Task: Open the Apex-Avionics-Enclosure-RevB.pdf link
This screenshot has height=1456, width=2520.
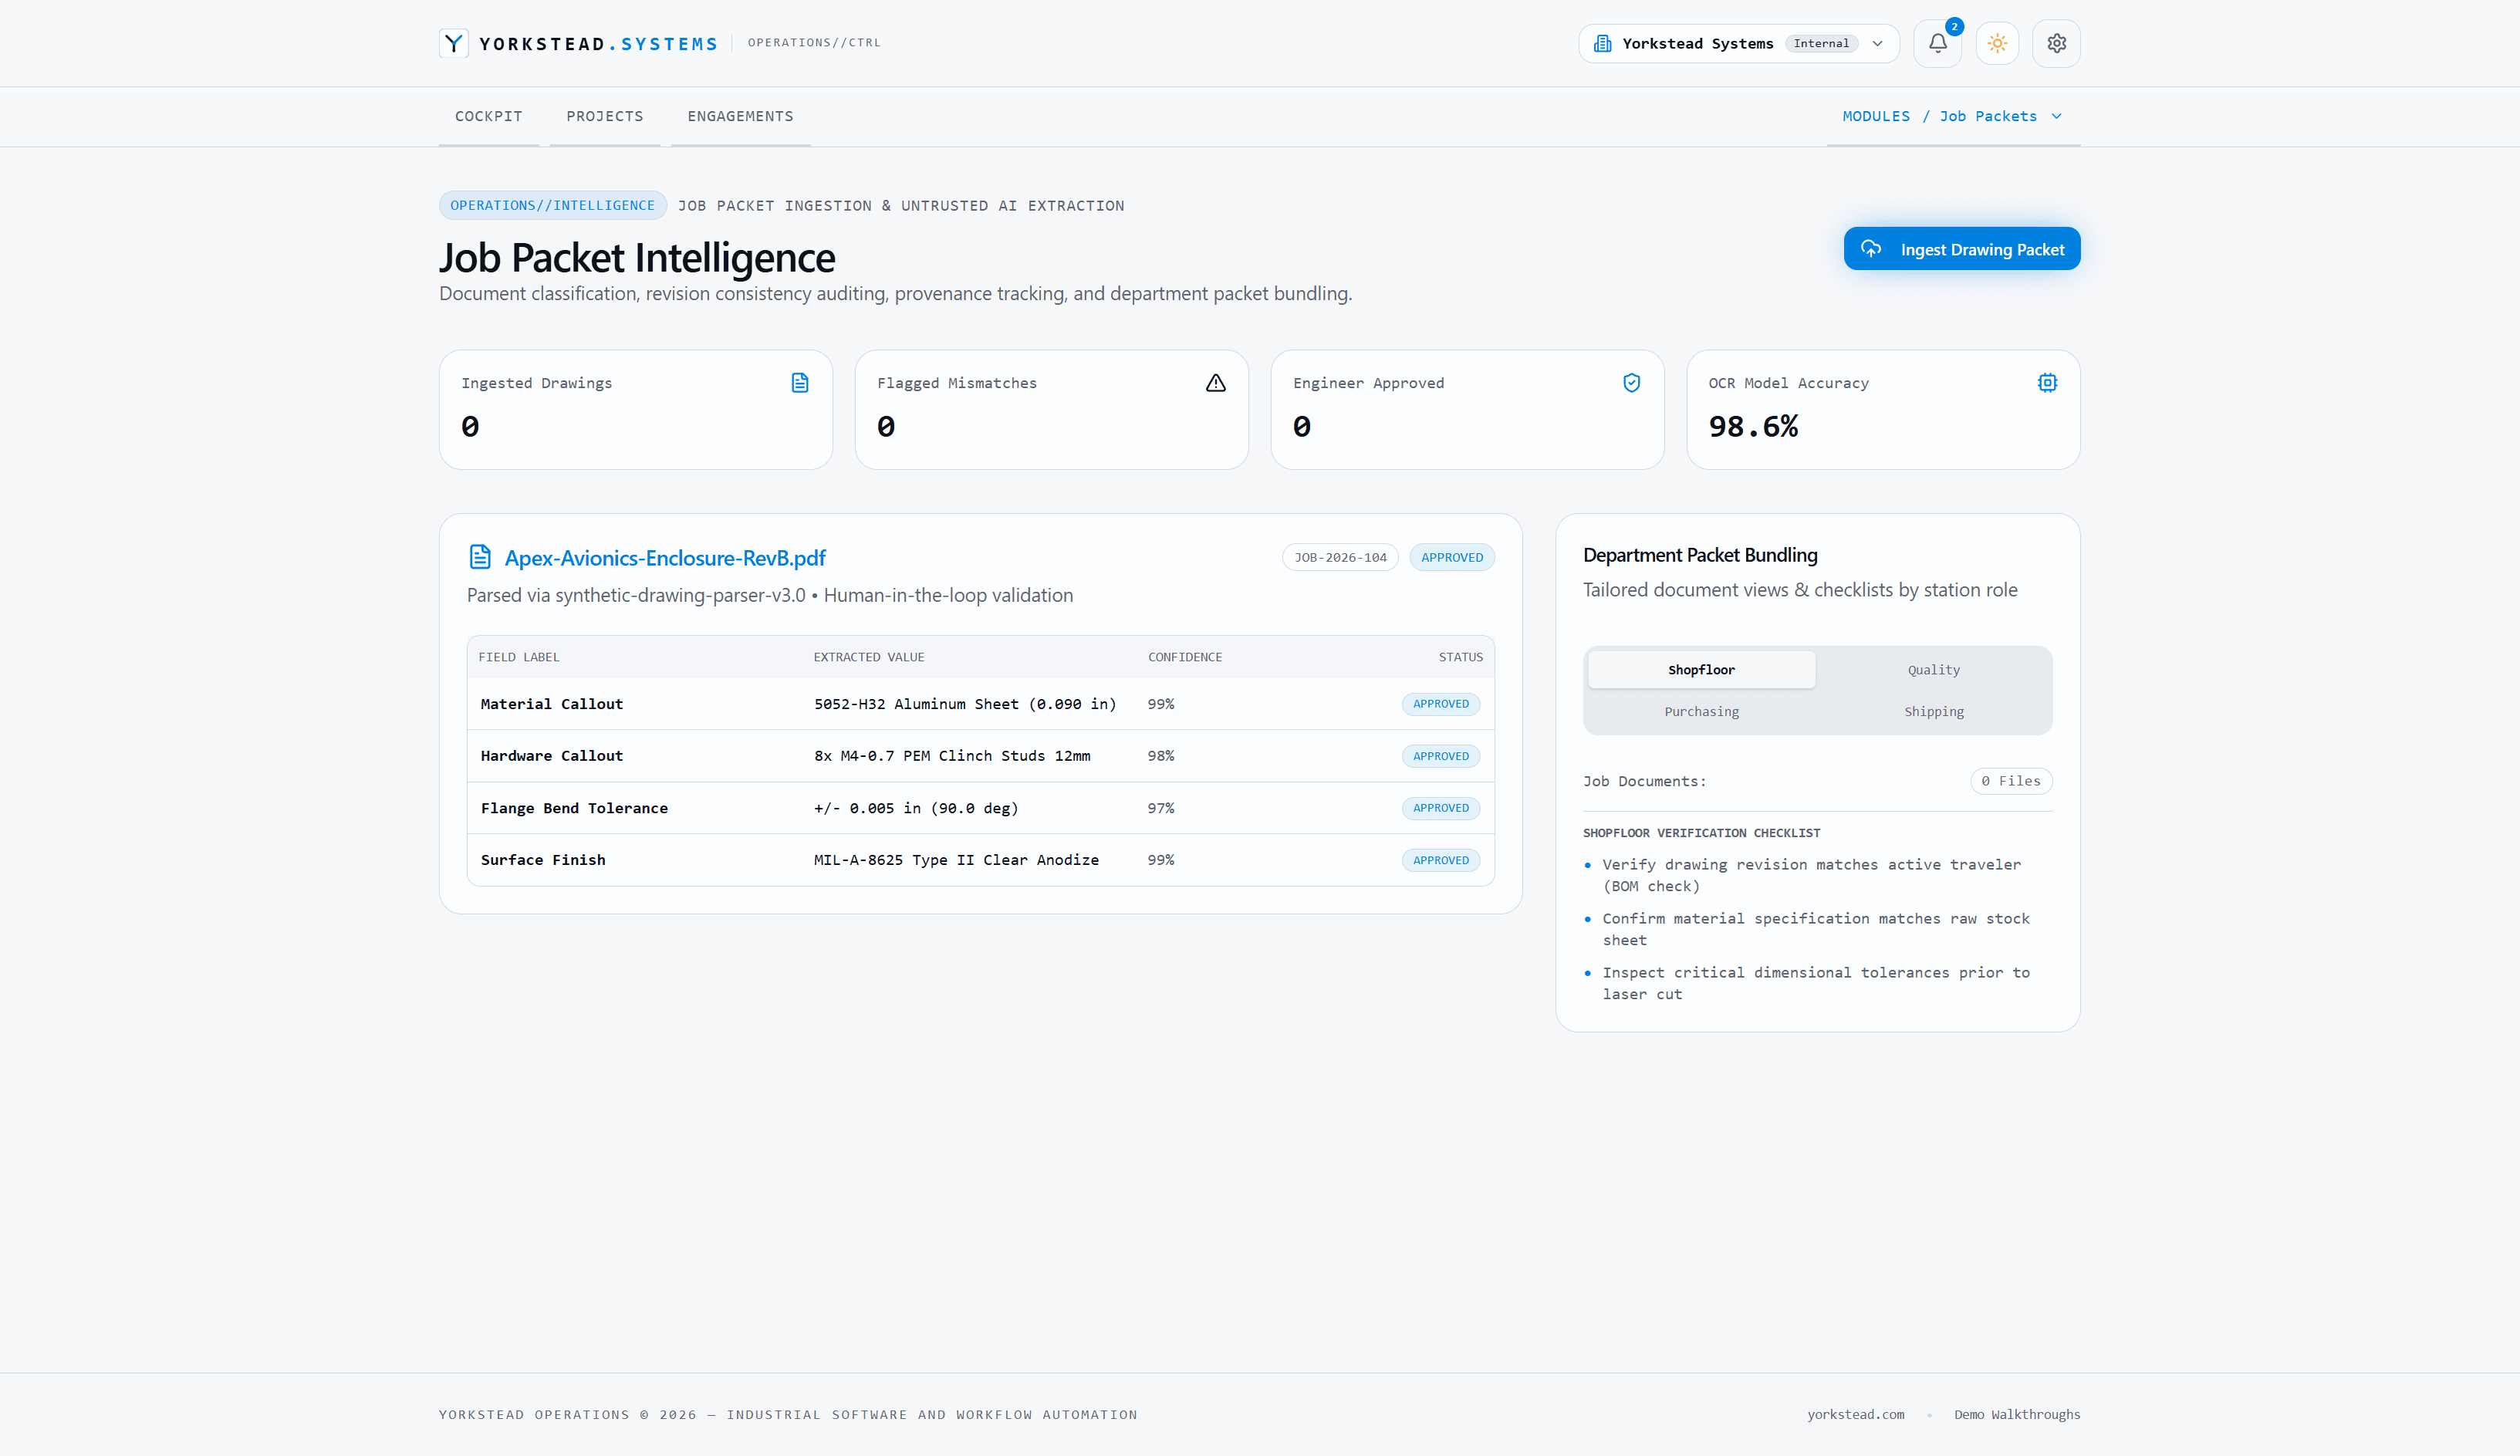Action: [665, 558]
